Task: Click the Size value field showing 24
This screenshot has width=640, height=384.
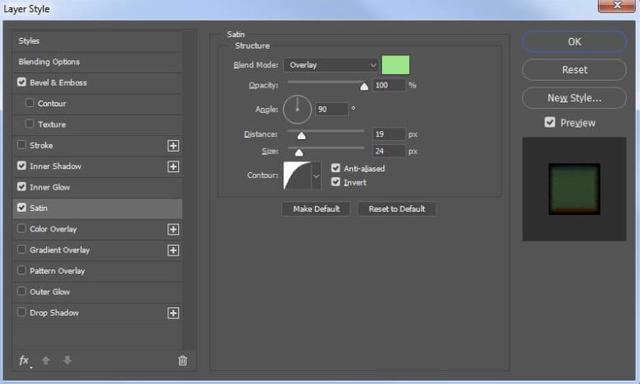Action: click(389, 151)
